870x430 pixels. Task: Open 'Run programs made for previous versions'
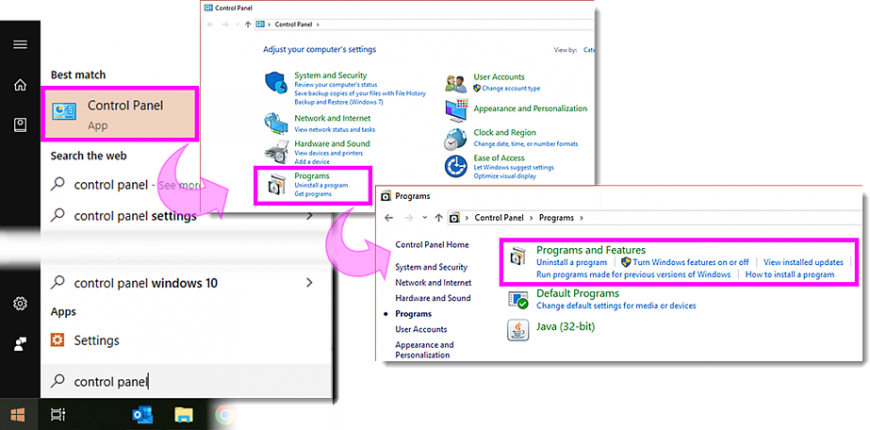[x=633, y=274]
